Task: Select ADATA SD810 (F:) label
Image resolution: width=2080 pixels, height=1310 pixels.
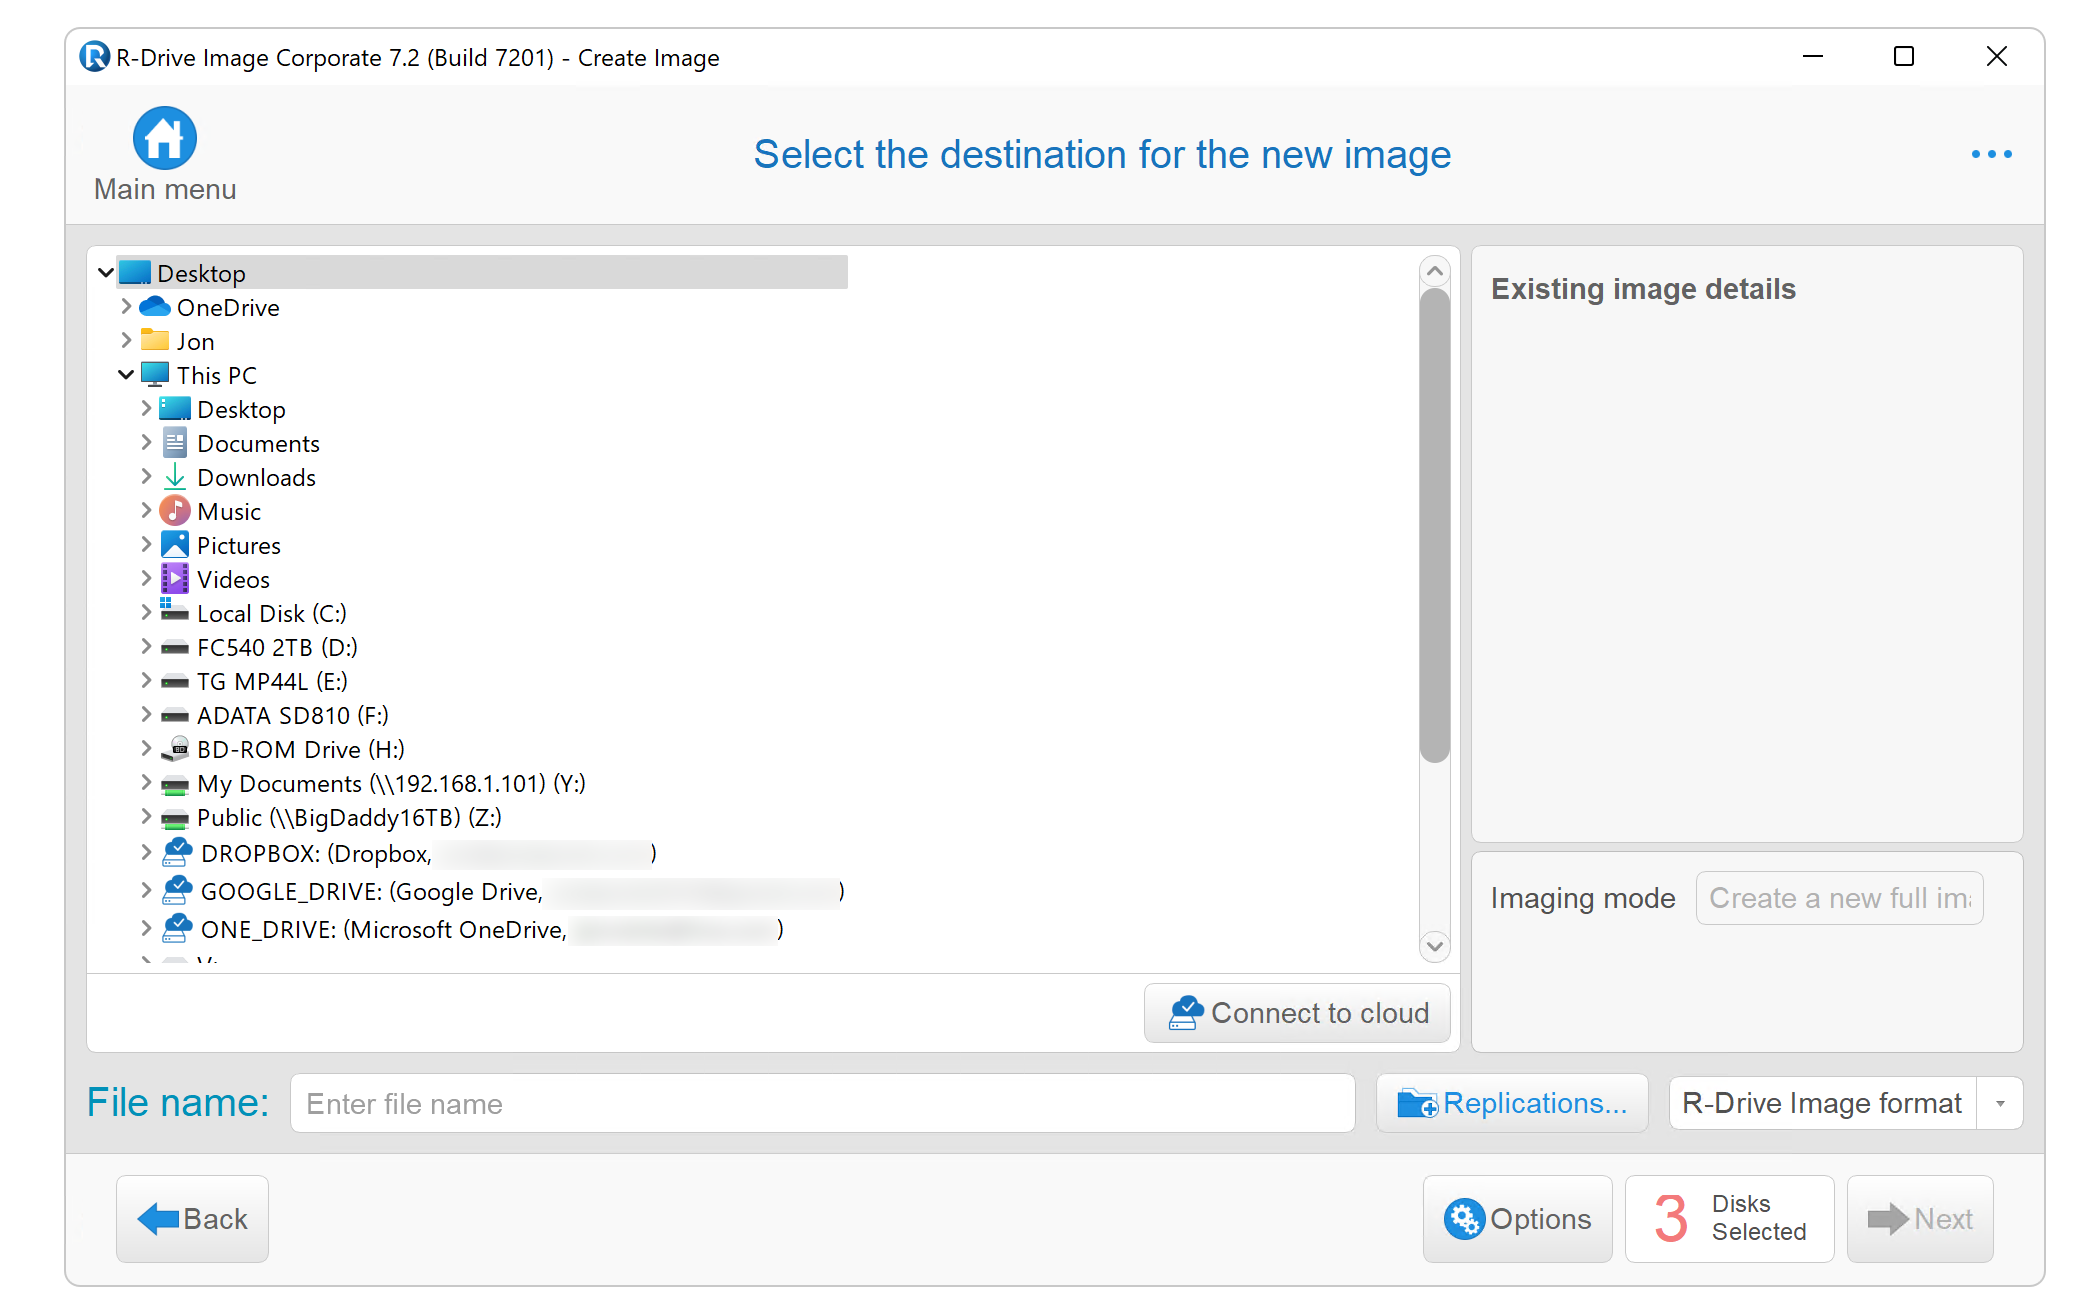Action: coord(292,715)
